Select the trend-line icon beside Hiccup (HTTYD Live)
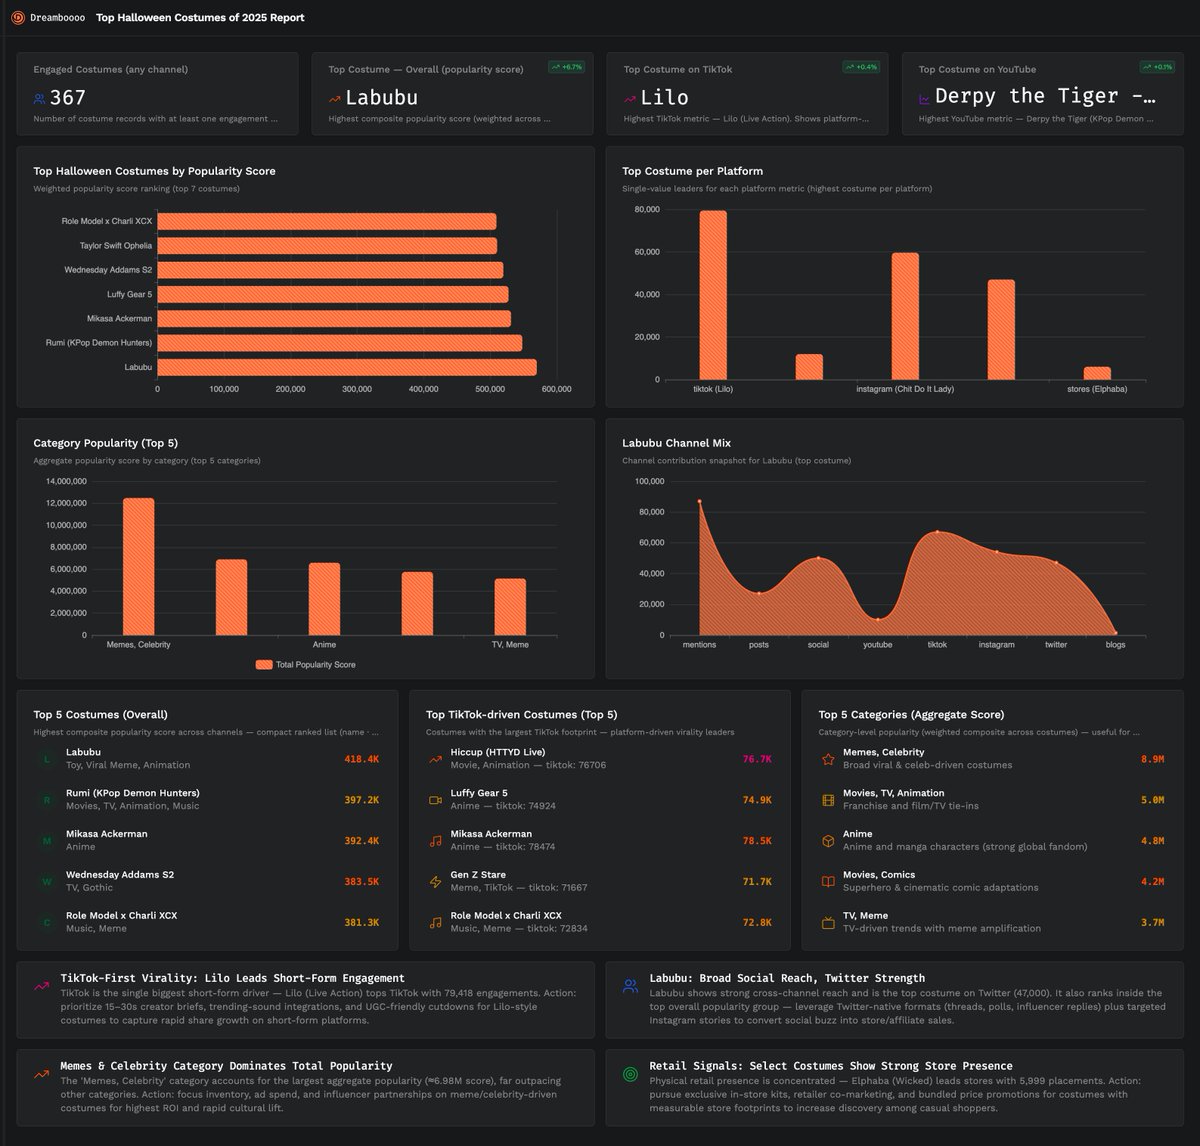Viewport: 1200px width, 1146px height. coord(433,759)
